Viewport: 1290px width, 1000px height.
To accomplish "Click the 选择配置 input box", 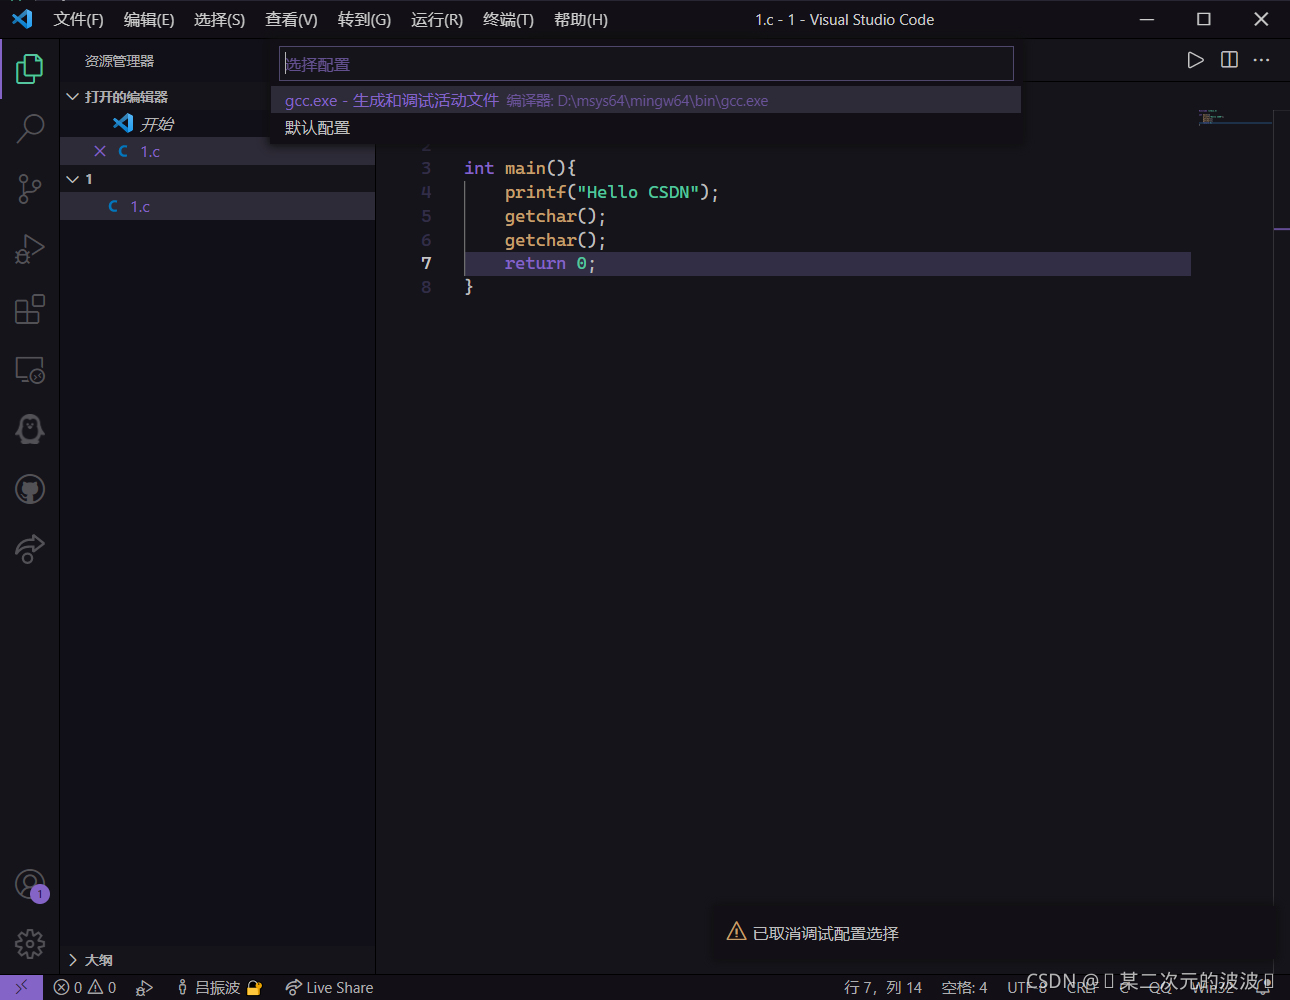I will (x=646, y=64).
